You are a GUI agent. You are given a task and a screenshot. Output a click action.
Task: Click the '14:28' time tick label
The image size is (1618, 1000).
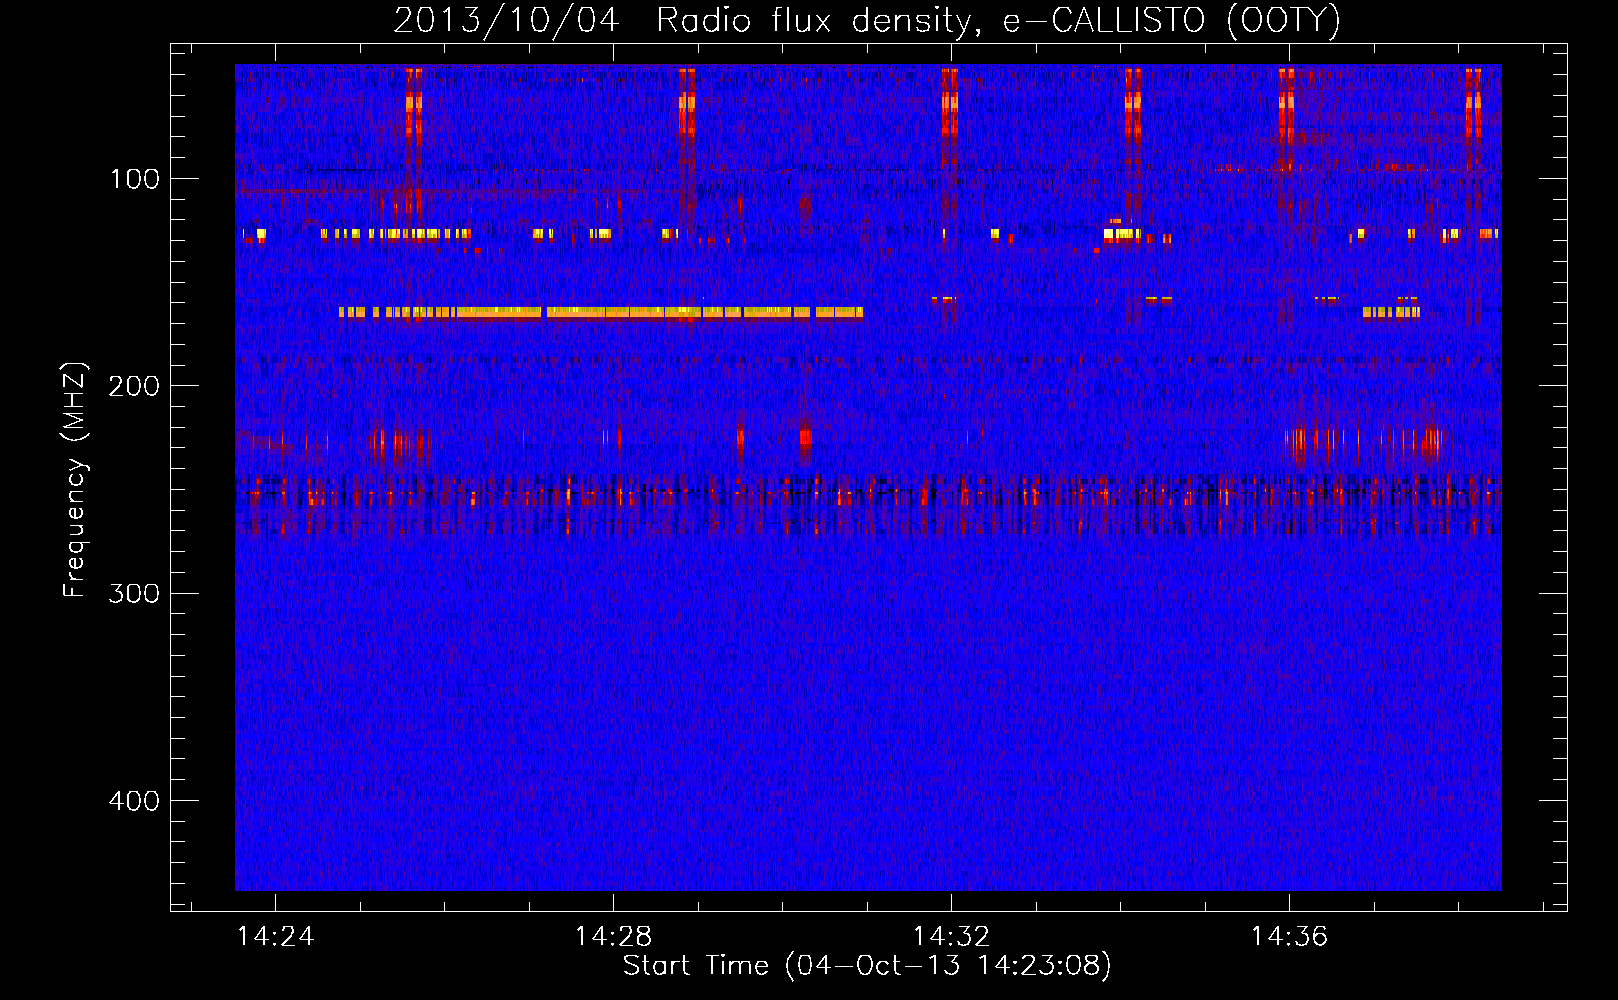coord(613,936)
